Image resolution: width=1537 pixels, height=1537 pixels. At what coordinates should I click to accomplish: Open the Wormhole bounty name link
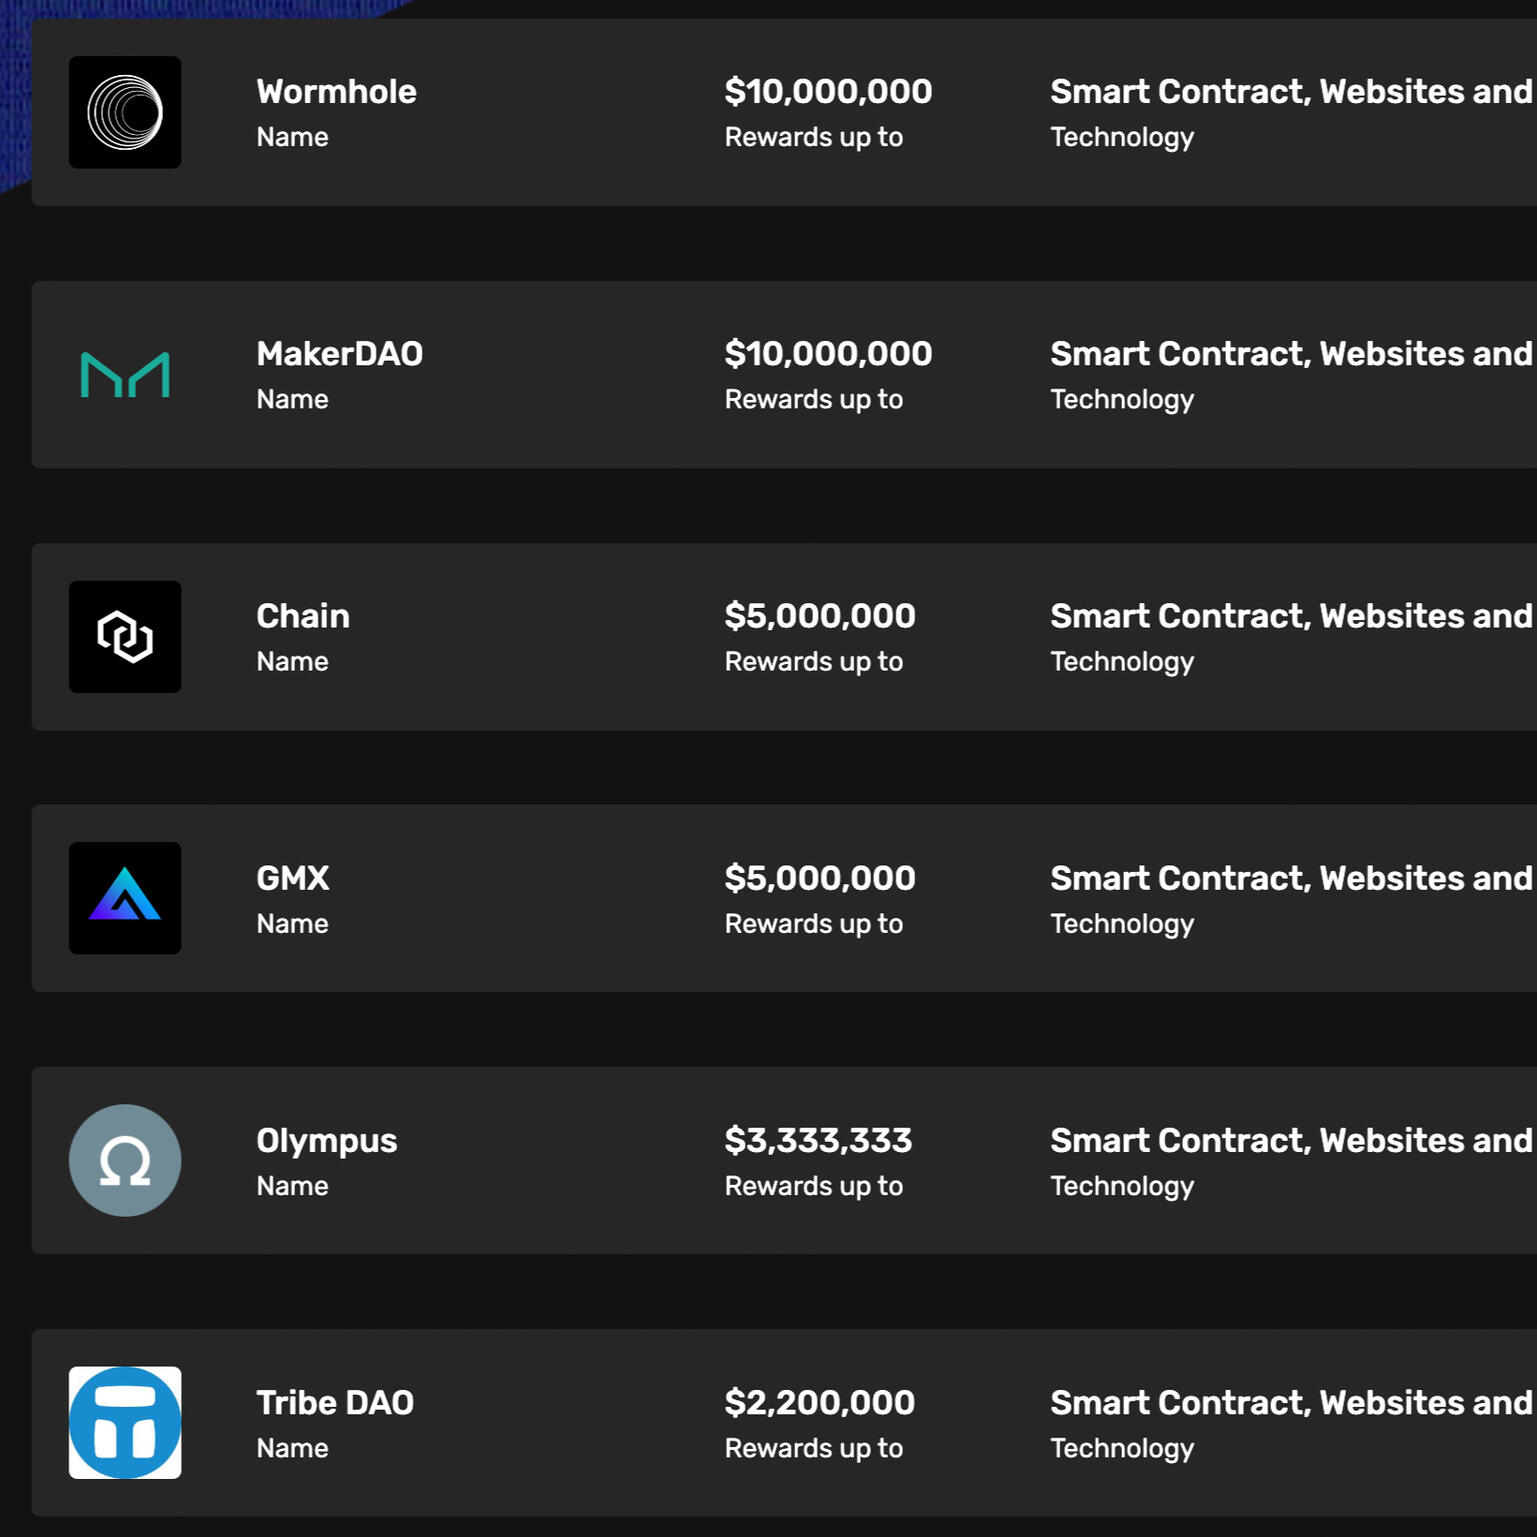point(336,92)
